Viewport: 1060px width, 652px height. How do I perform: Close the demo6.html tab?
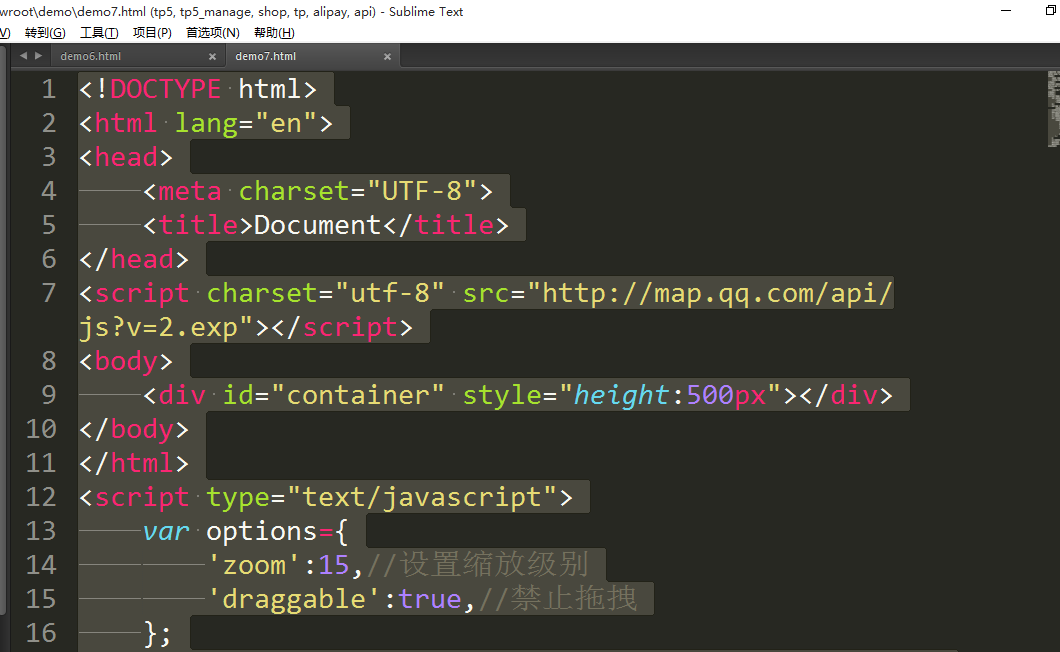pyautogui.click(x=212, y=57)
